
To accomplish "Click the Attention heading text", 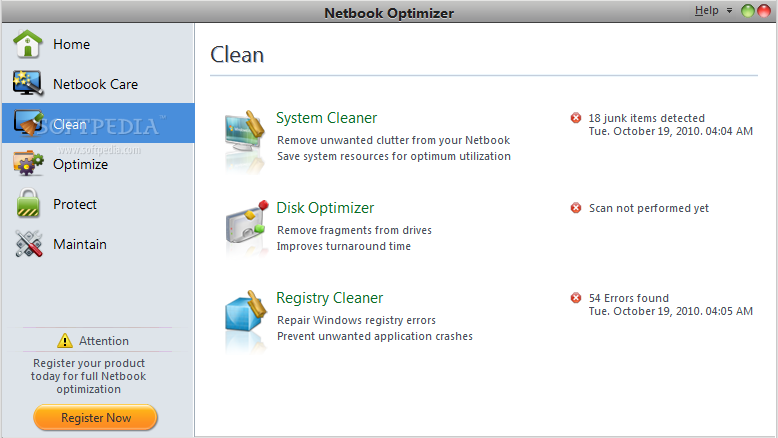I will 104,341.
